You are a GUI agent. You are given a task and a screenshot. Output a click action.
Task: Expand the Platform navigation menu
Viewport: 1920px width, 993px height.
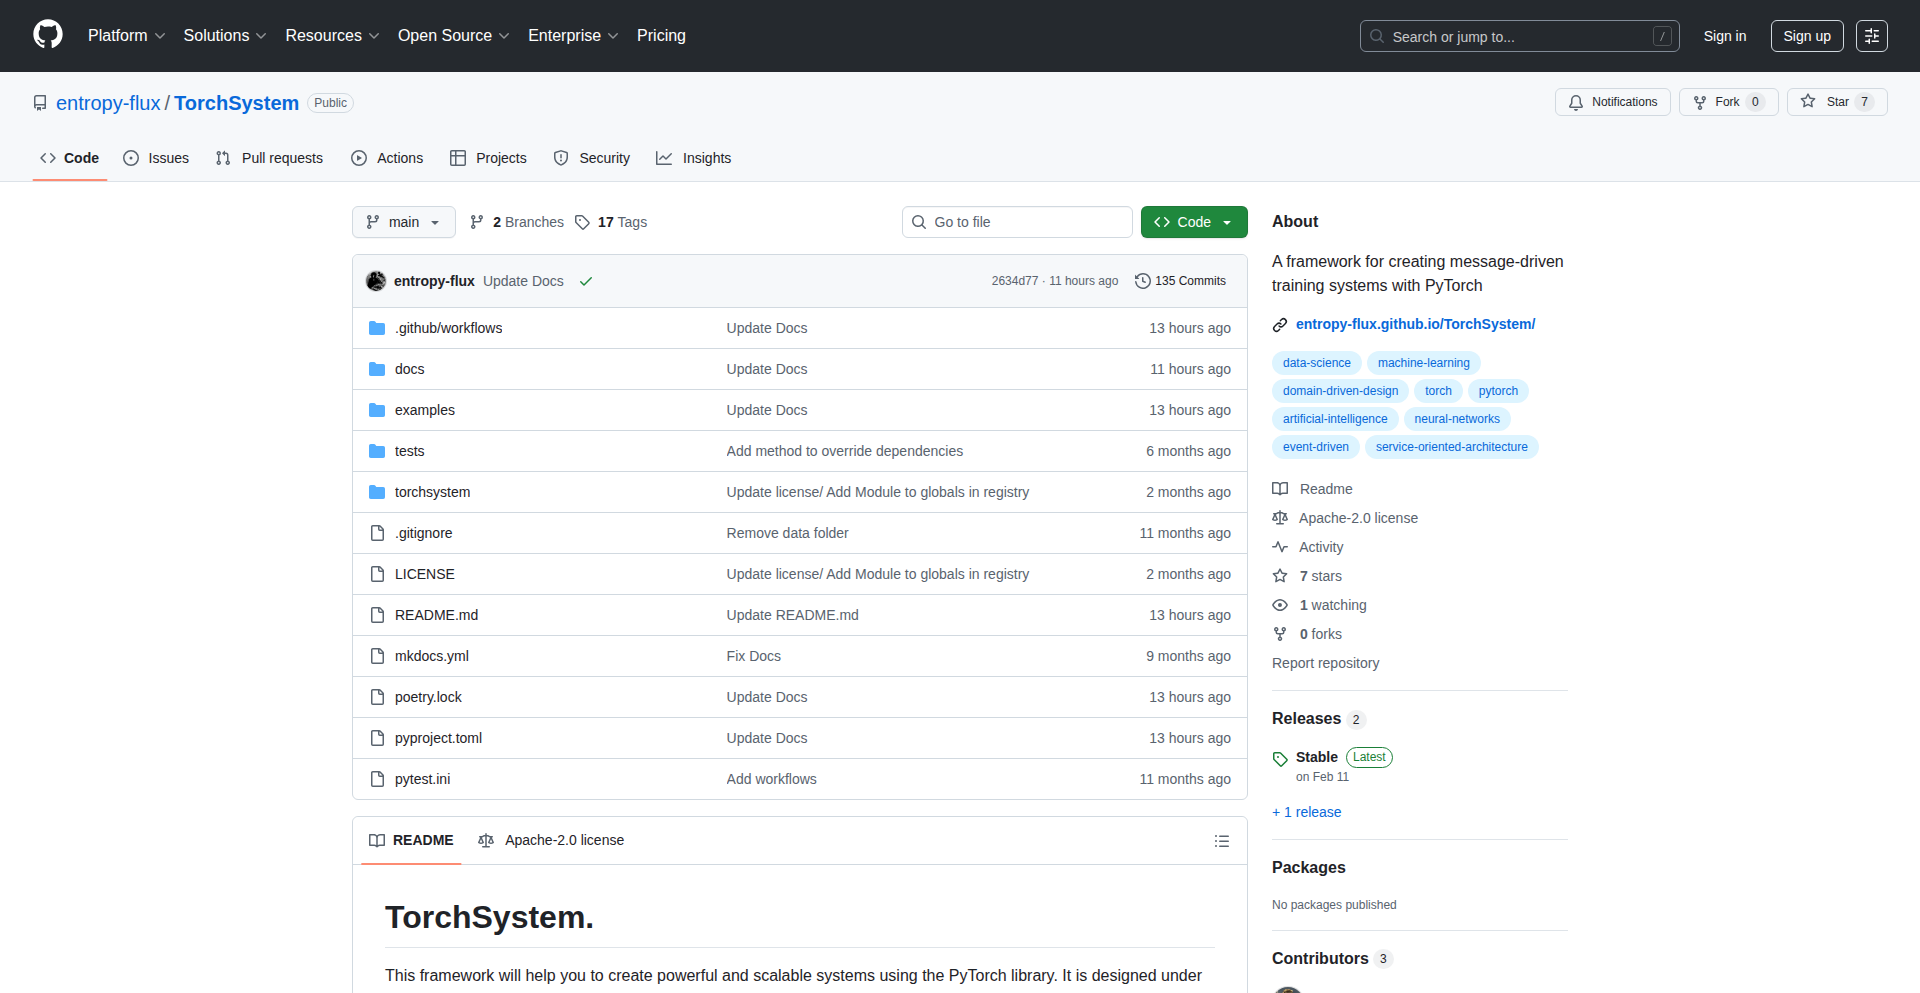point(126,36)
